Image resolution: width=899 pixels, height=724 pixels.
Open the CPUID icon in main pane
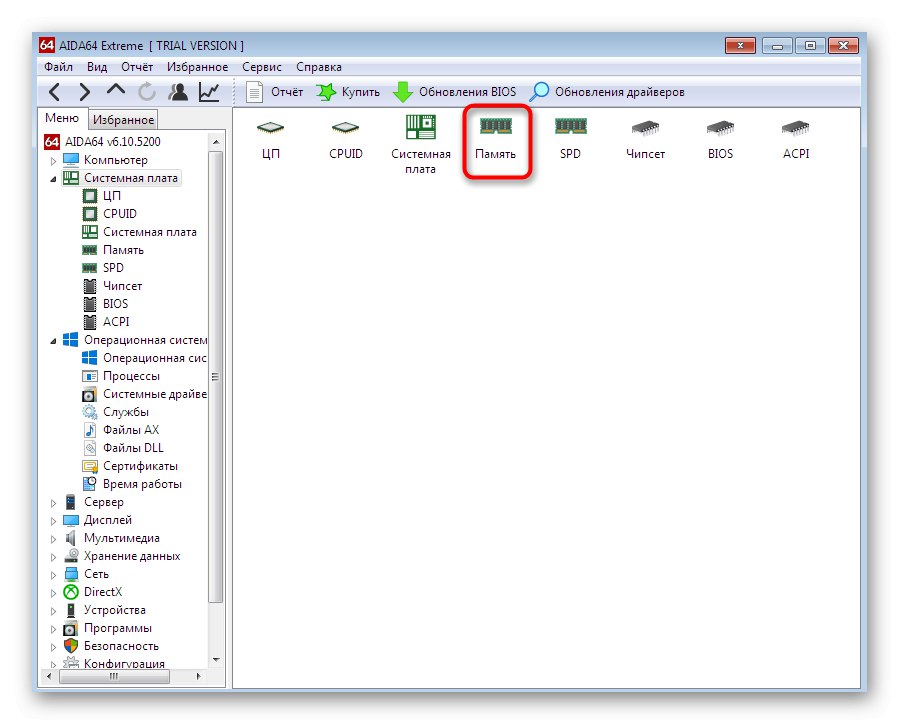pos(346,139)
